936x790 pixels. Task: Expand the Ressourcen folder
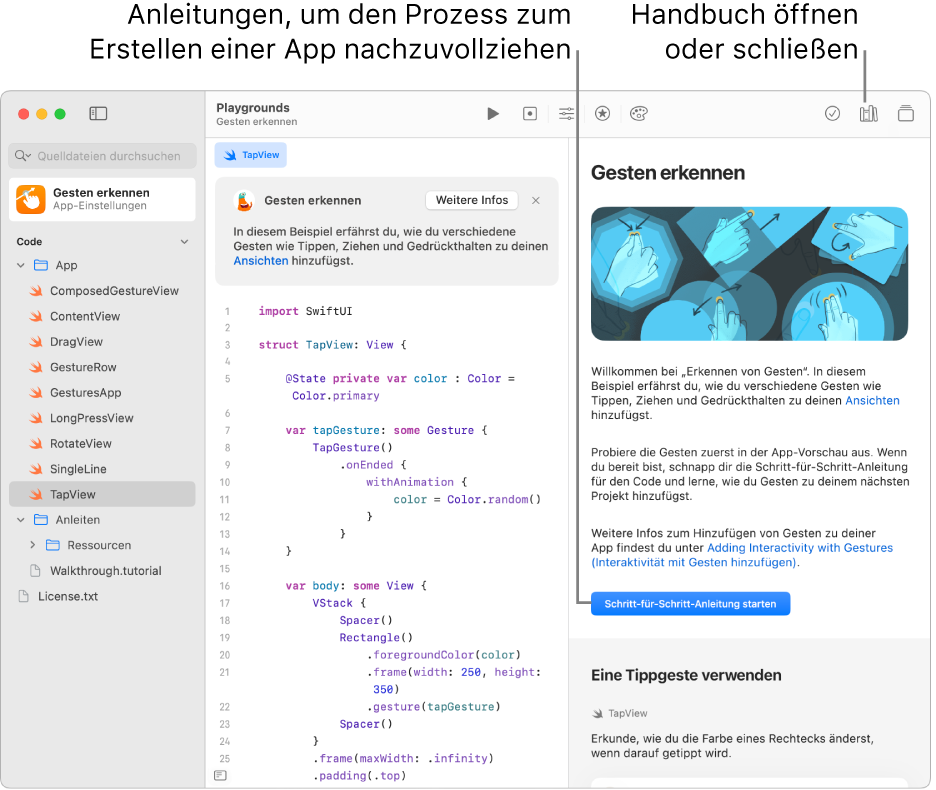pyautogui.click(x=33, y=545)
